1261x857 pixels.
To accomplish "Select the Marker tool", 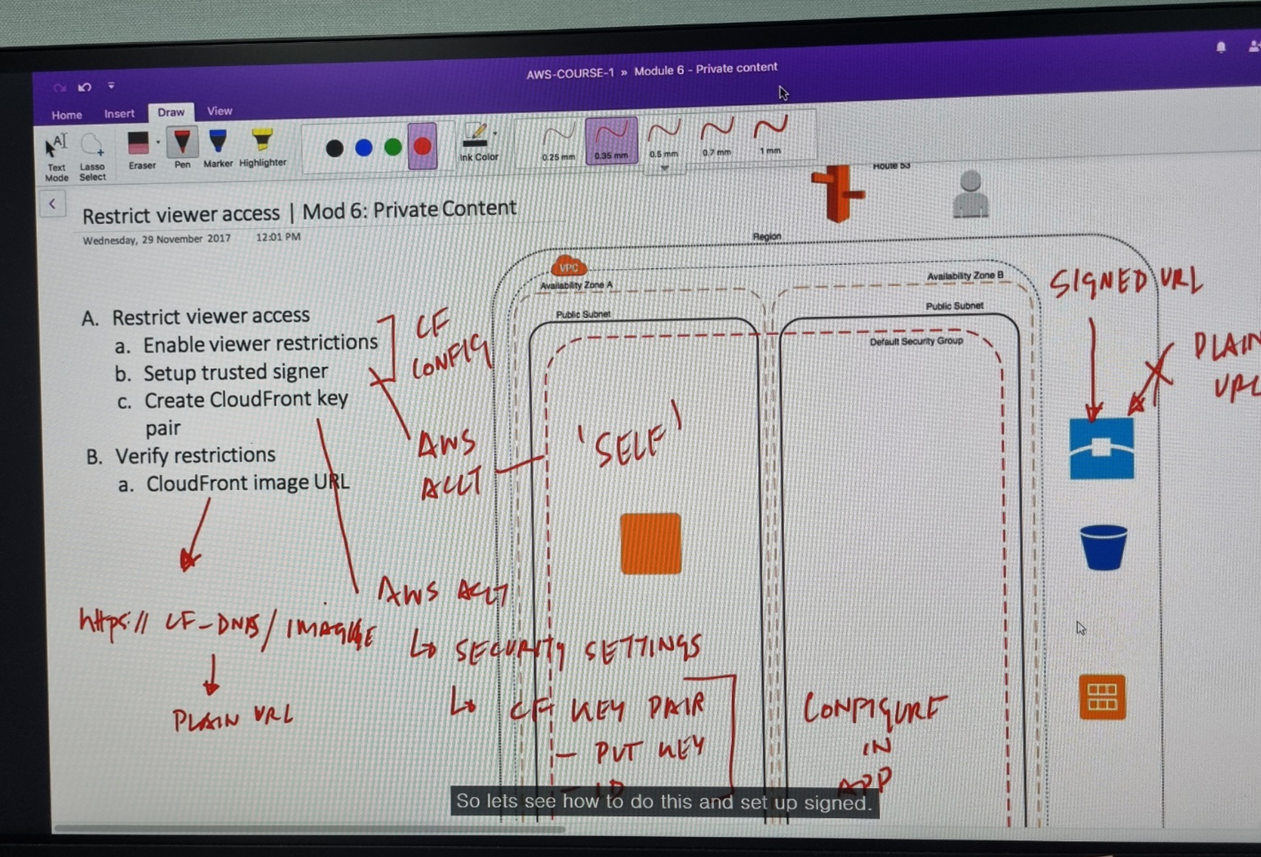I will pyautogui.click(x=217, y=148).
